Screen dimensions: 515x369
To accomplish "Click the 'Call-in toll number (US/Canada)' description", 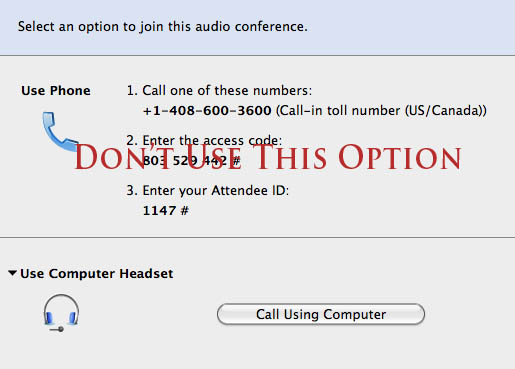I will click(381, 111).
